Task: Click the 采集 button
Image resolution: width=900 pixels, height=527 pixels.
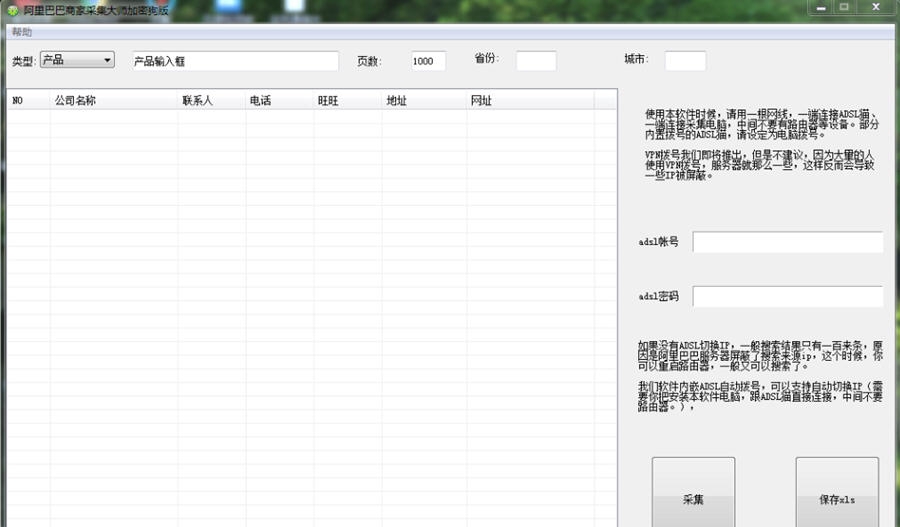Action: [x=693, y=492]
